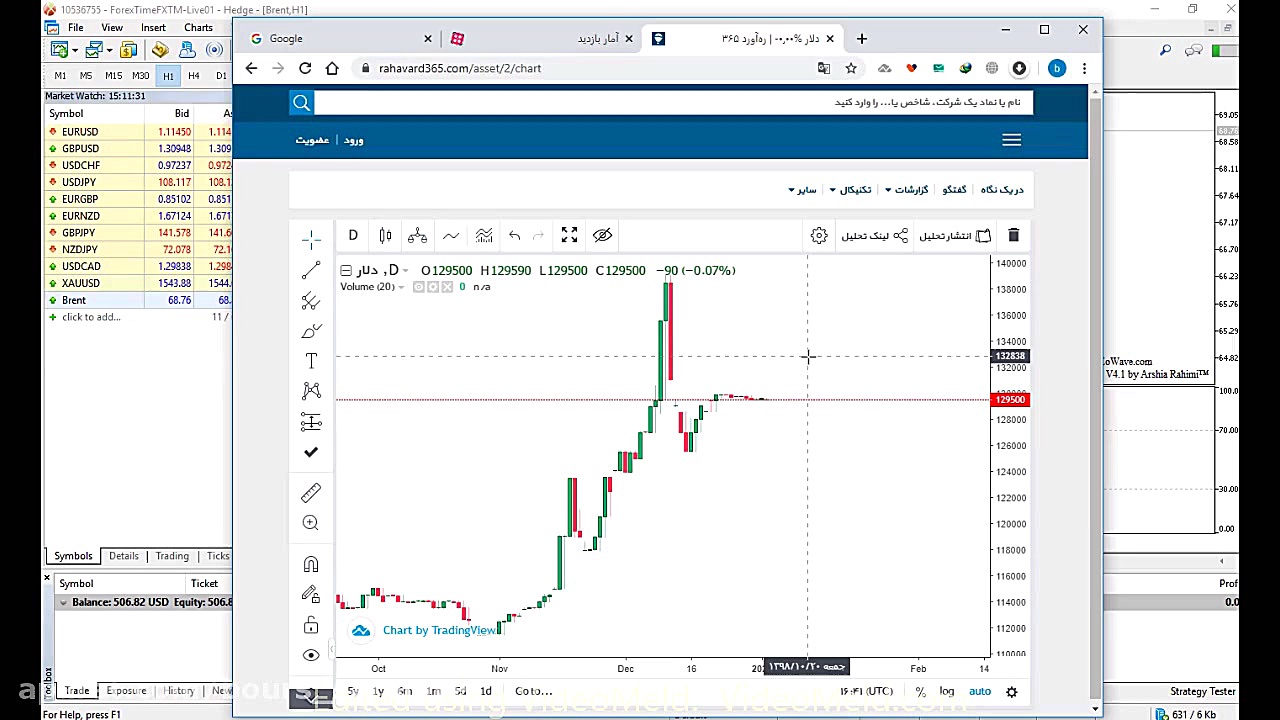Select the ruler measure tool
Viewport: 1280px width, 720px height.
[x=311, y=493]
